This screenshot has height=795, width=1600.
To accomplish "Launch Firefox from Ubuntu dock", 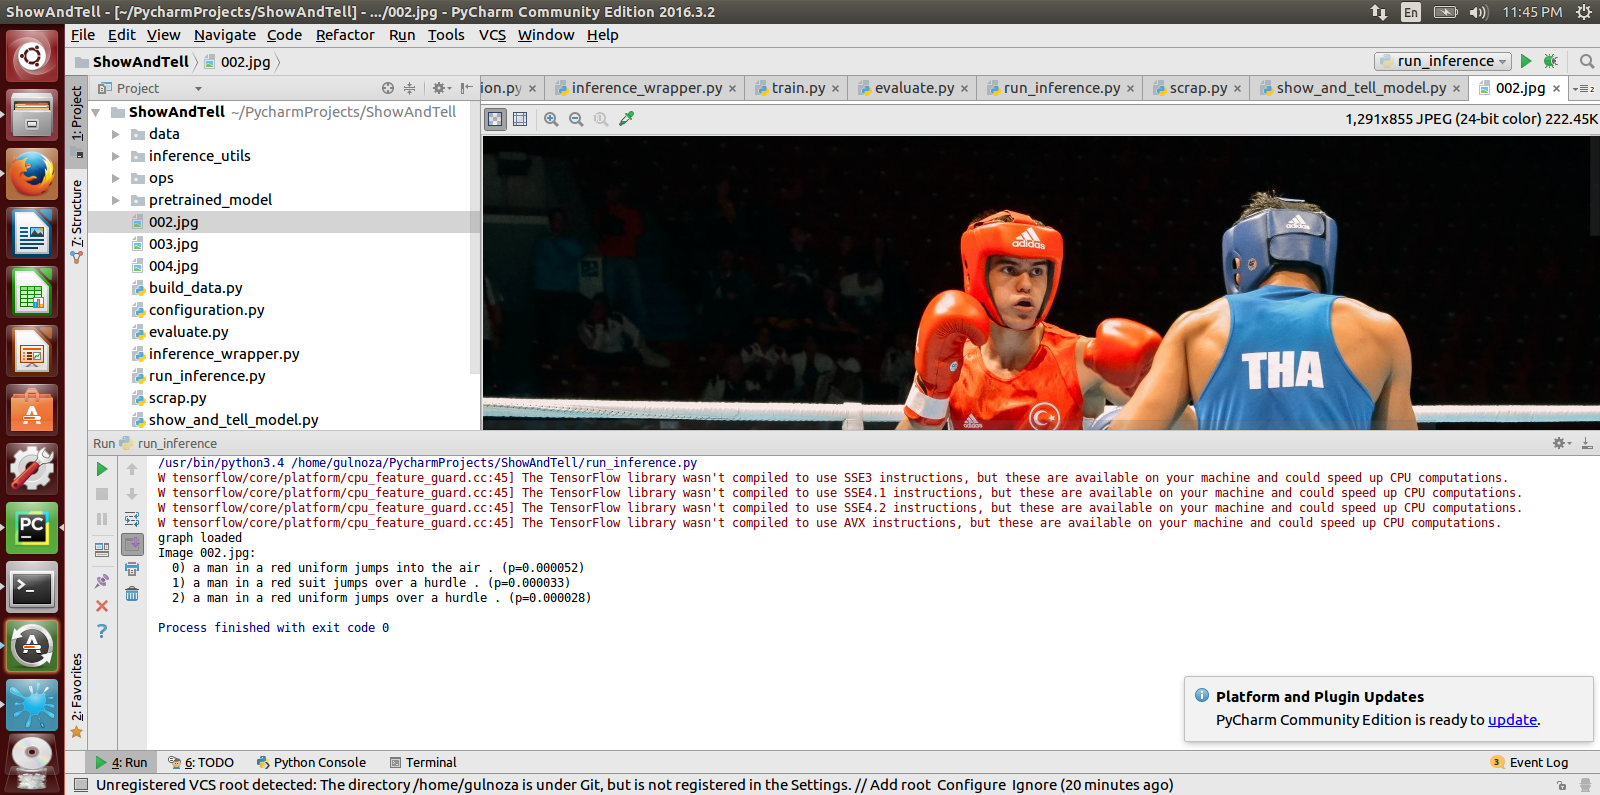I will click(x=32, y=175).
